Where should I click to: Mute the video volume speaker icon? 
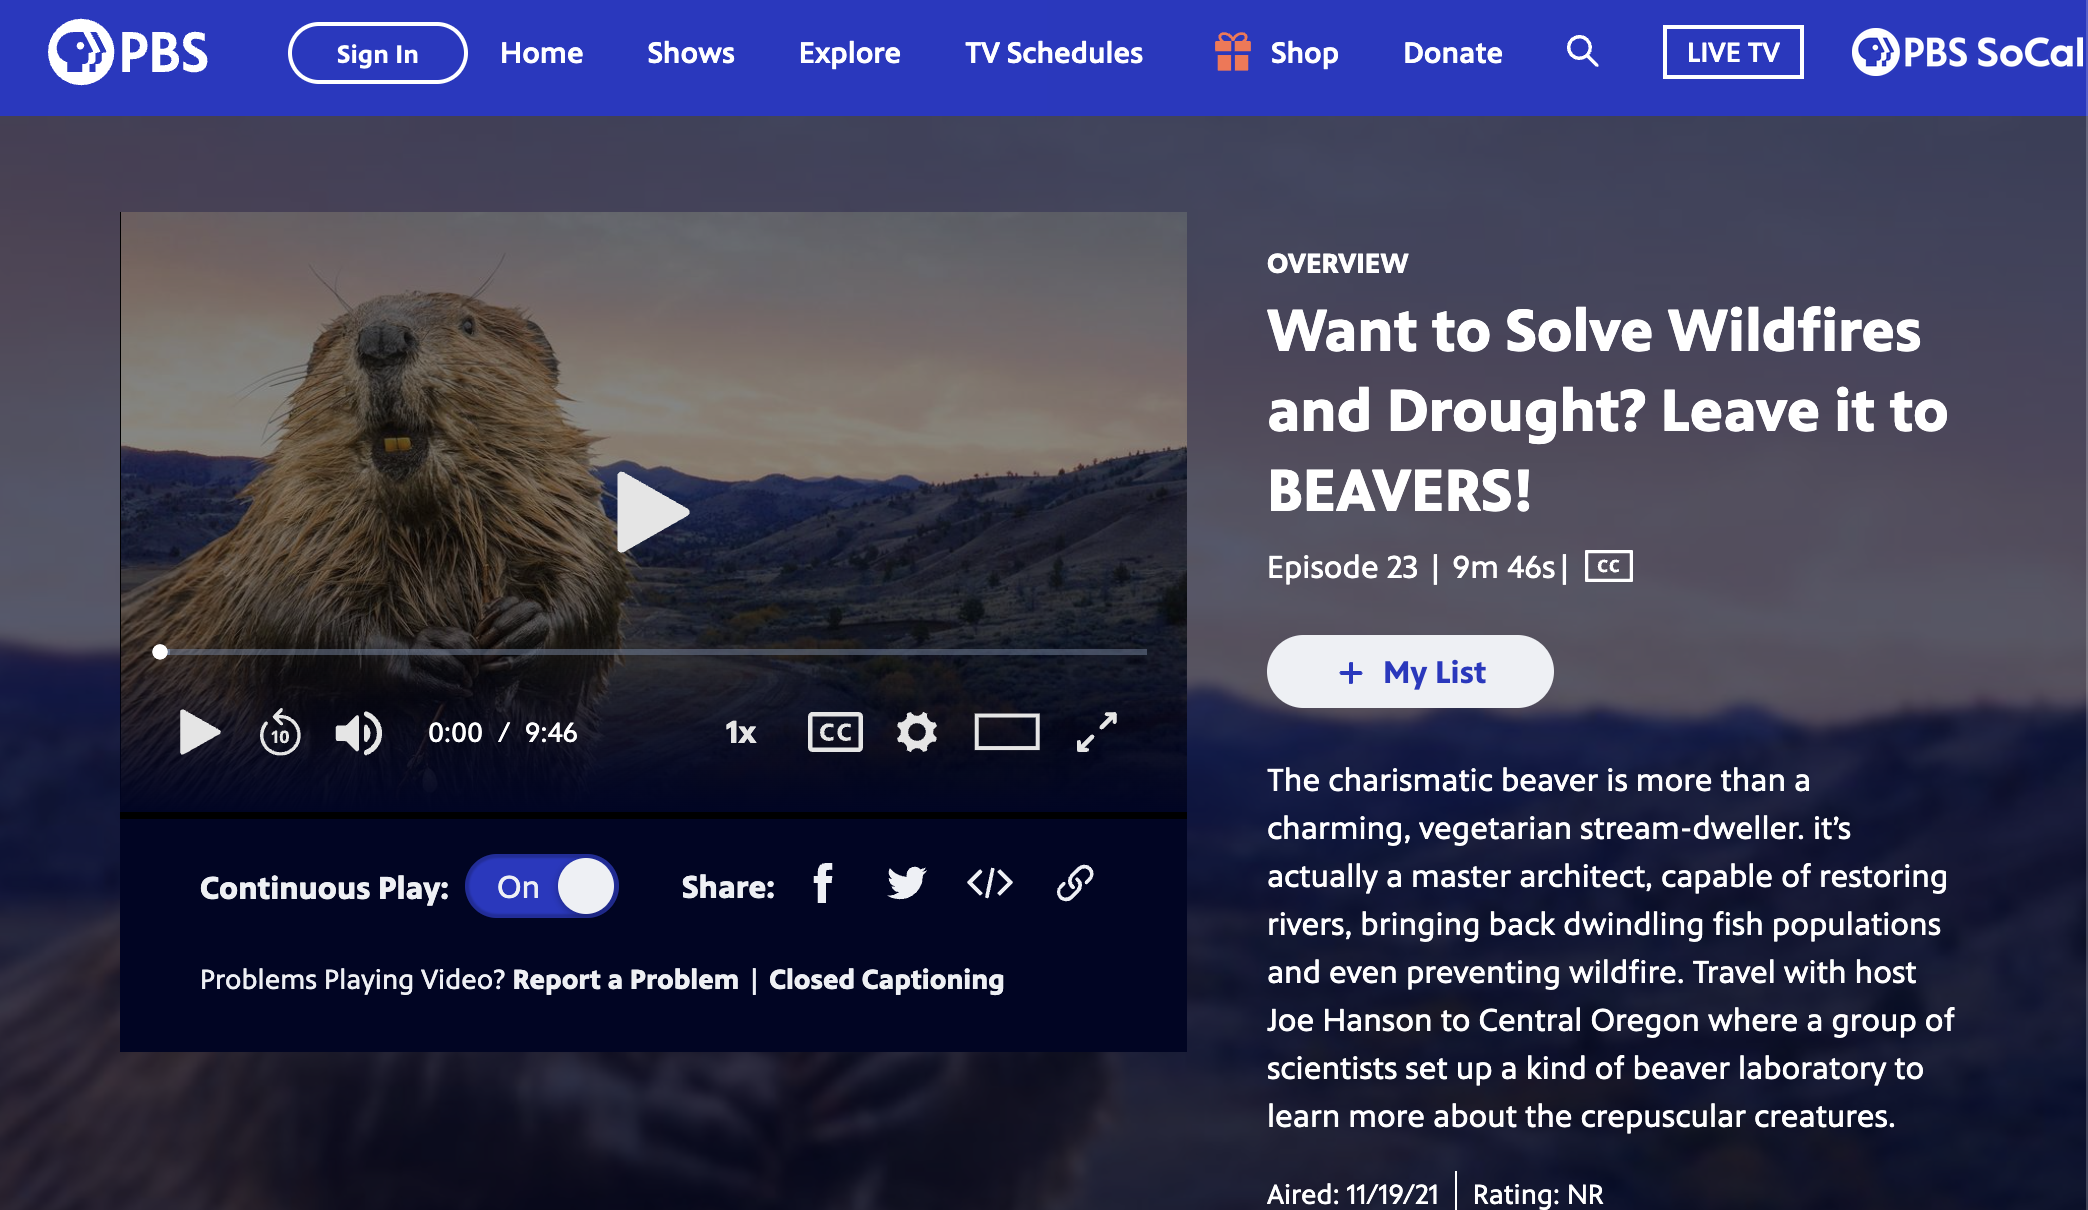tap(358, 733)
